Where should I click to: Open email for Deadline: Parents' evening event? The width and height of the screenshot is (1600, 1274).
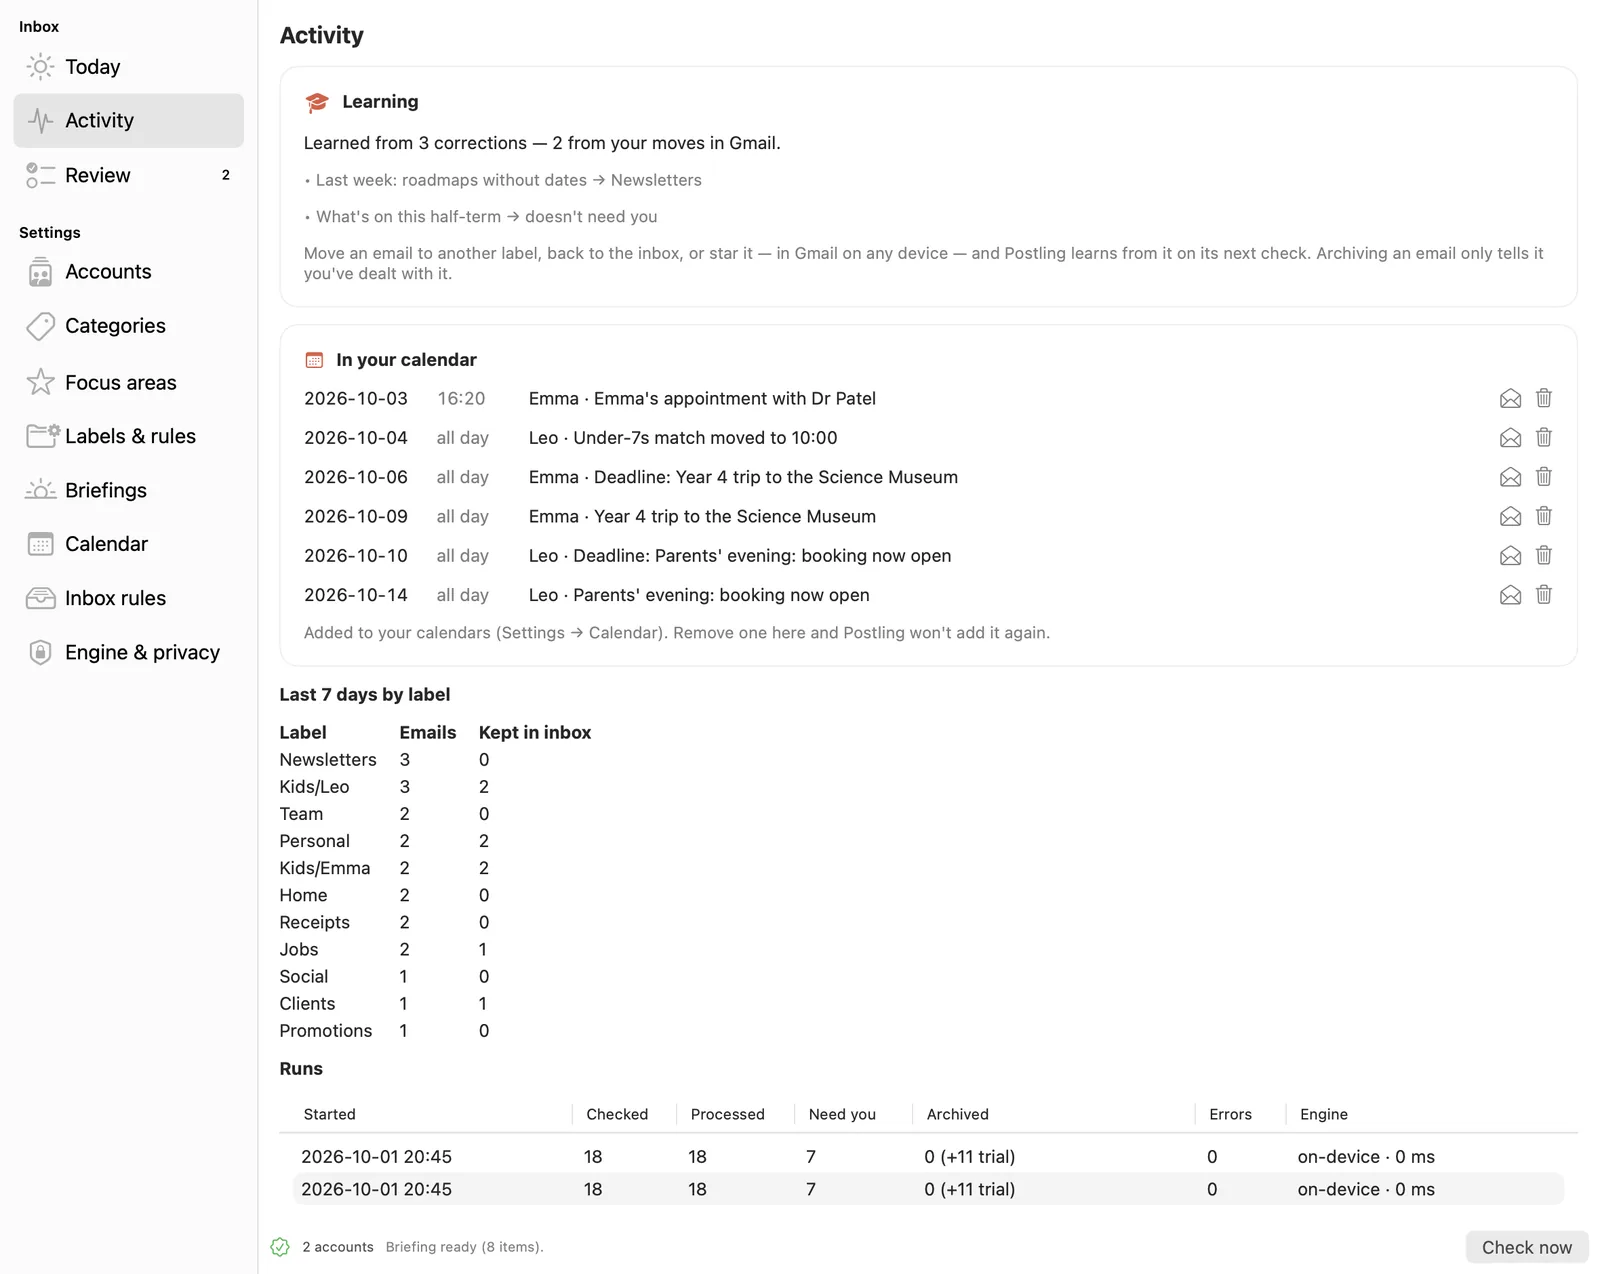(1510, 555)
